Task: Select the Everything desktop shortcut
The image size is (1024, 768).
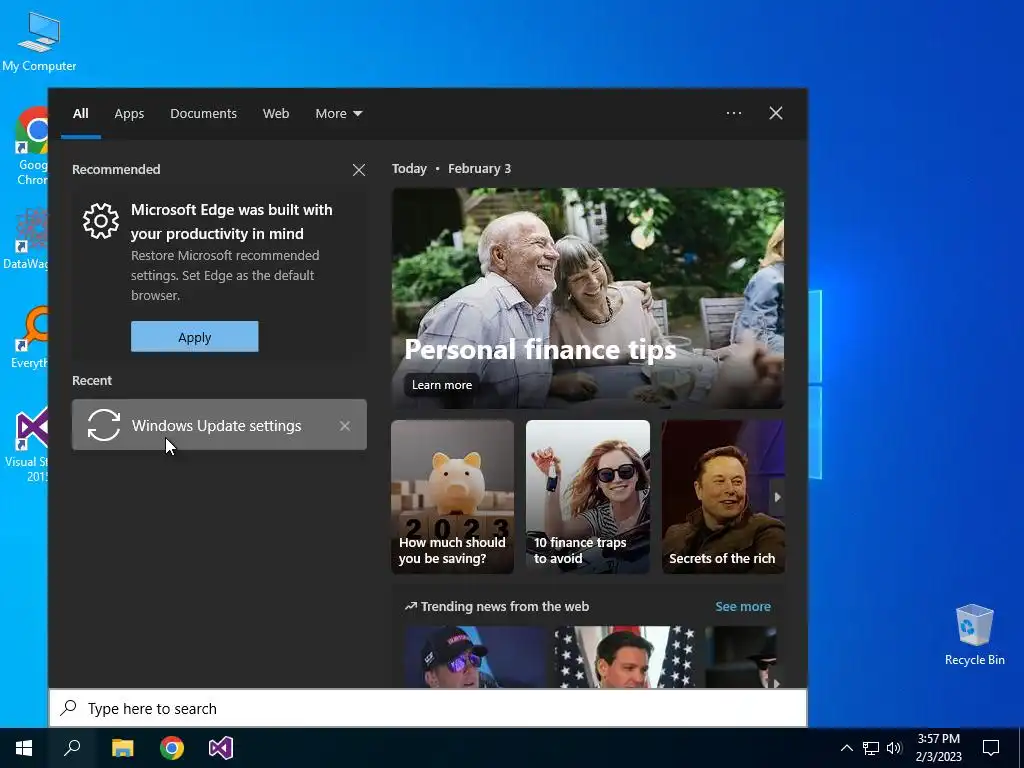Action: click(29, 338)
